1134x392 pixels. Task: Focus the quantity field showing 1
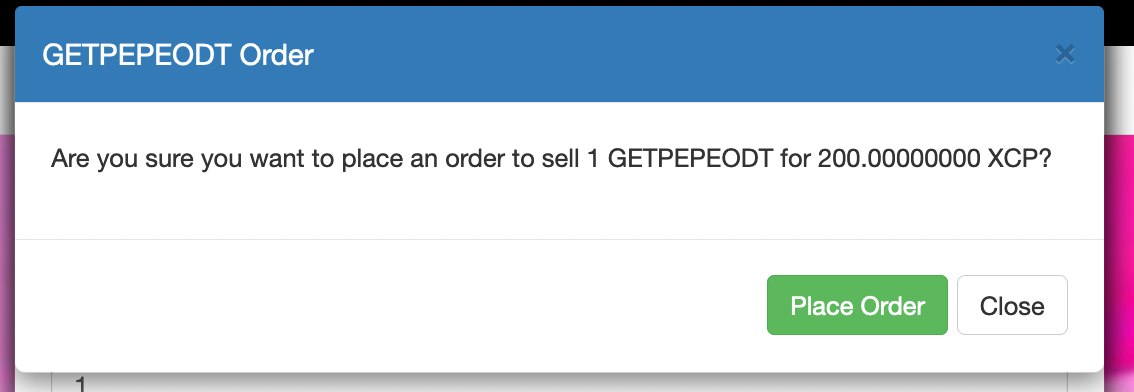pos(559,383)
